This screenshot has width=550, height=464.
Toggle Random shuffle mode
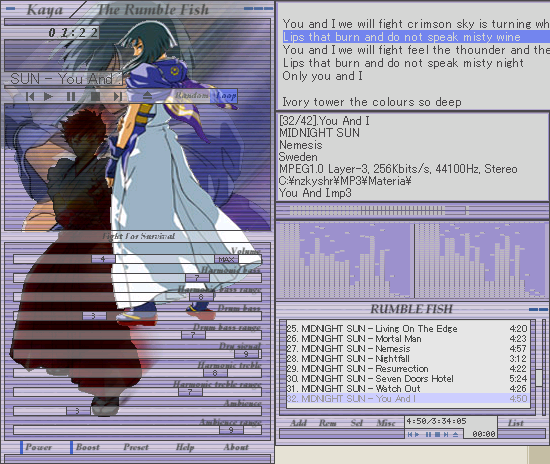(x=192, y=95)
